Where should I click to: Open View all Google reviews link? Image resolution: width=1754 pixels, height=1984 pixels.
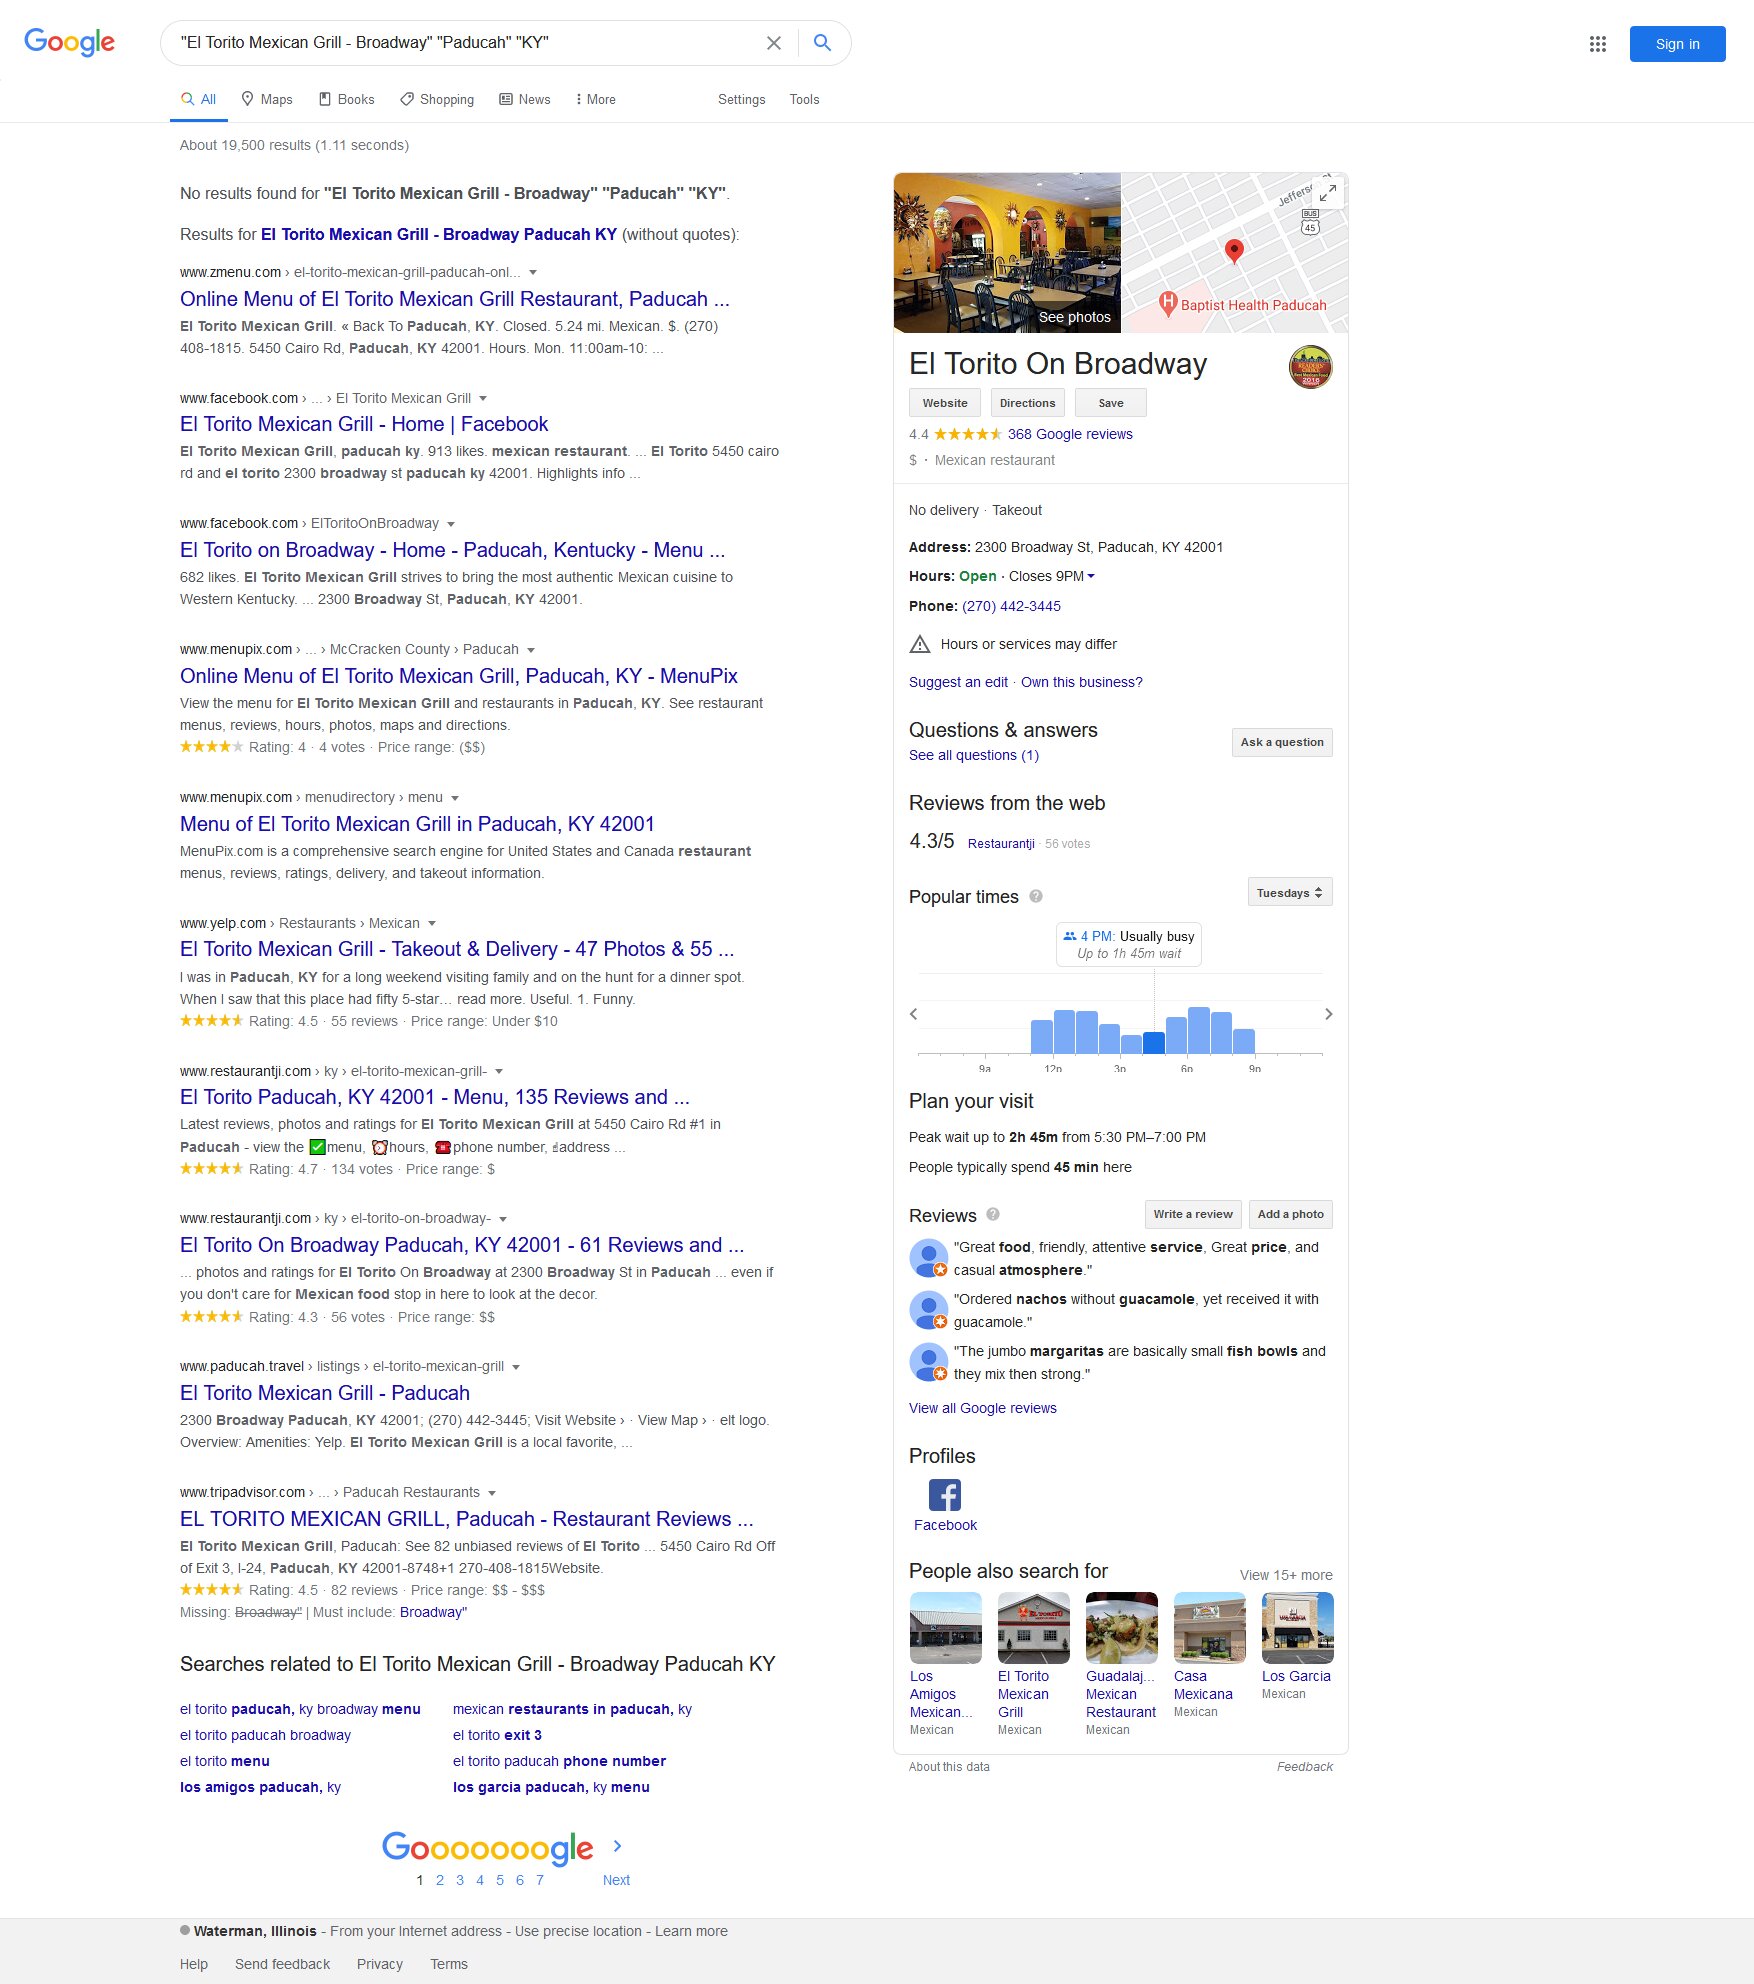tap(982, 1408)
